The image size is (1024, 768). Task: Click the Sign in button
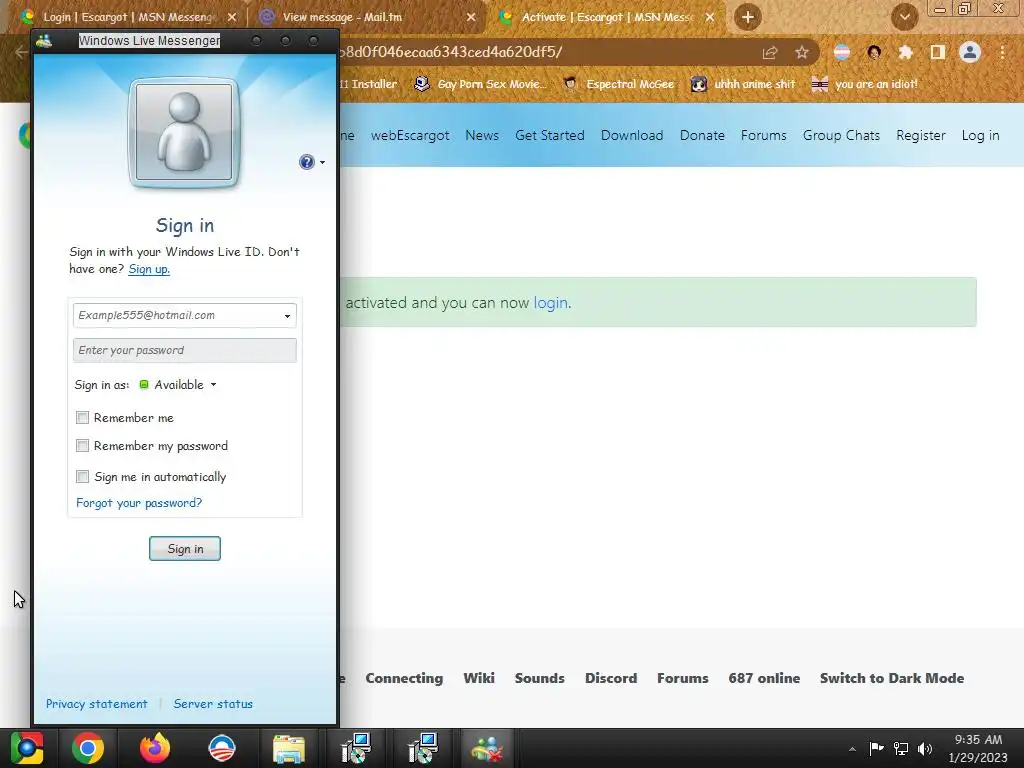(x=185, y=549)
